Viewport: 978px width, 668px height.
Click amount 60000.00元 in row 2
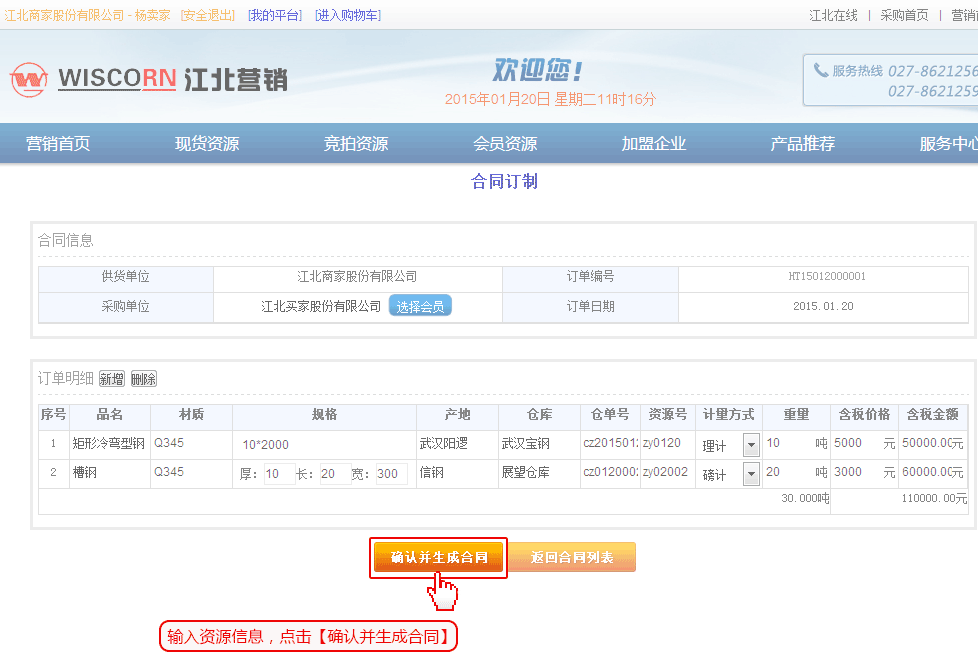click(932, 472)
